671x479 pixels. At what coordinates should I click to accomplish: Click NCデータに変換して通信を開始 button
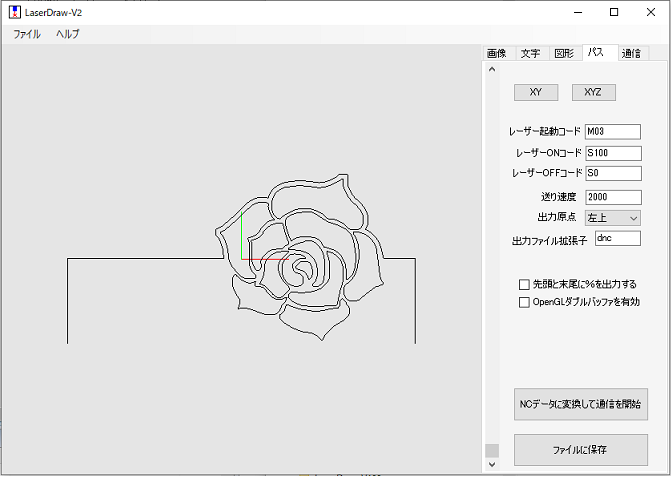581,405
